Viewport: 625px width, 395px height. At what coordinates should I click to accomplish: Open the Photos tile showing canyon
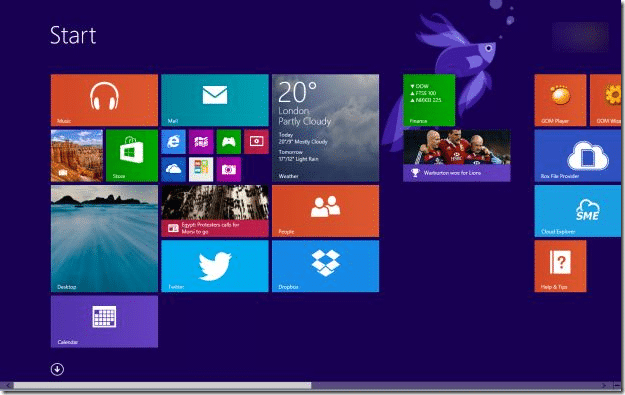(x=77, y=155)
